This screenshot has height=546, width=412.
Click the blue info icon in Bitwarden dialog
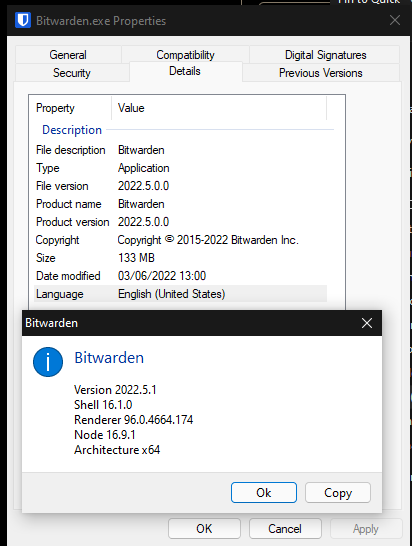coord(48,362)
